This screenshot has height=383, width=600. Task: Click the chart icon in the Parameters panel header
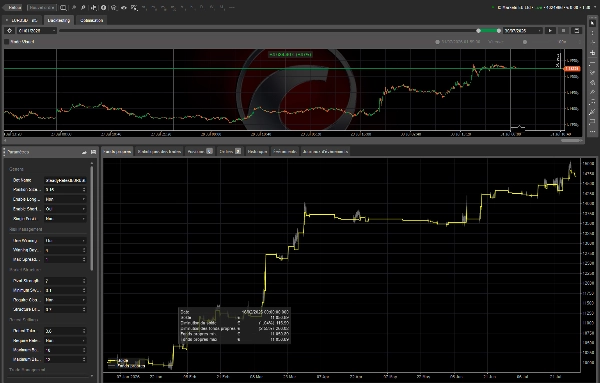(x=84, y=152)
